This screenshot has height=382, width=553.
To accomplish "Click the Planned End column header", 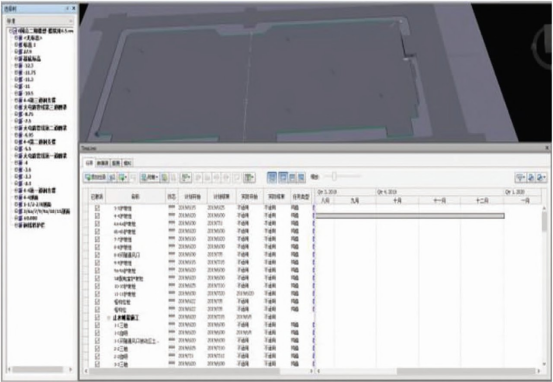I will [x=221, y=196].
